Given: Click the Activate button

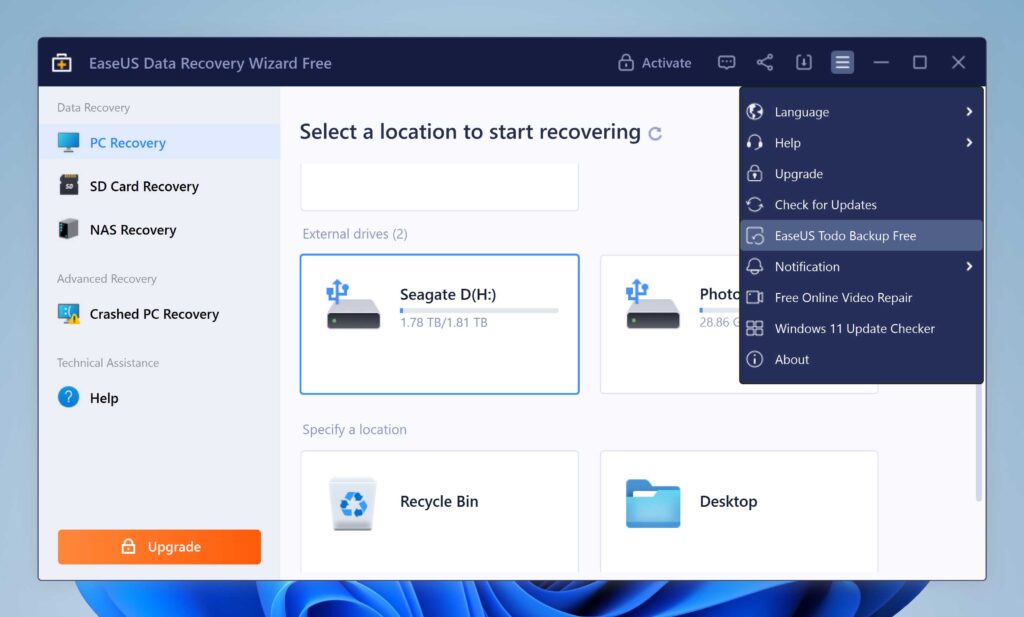Looking at the screenshot, I should coord(655,62).
